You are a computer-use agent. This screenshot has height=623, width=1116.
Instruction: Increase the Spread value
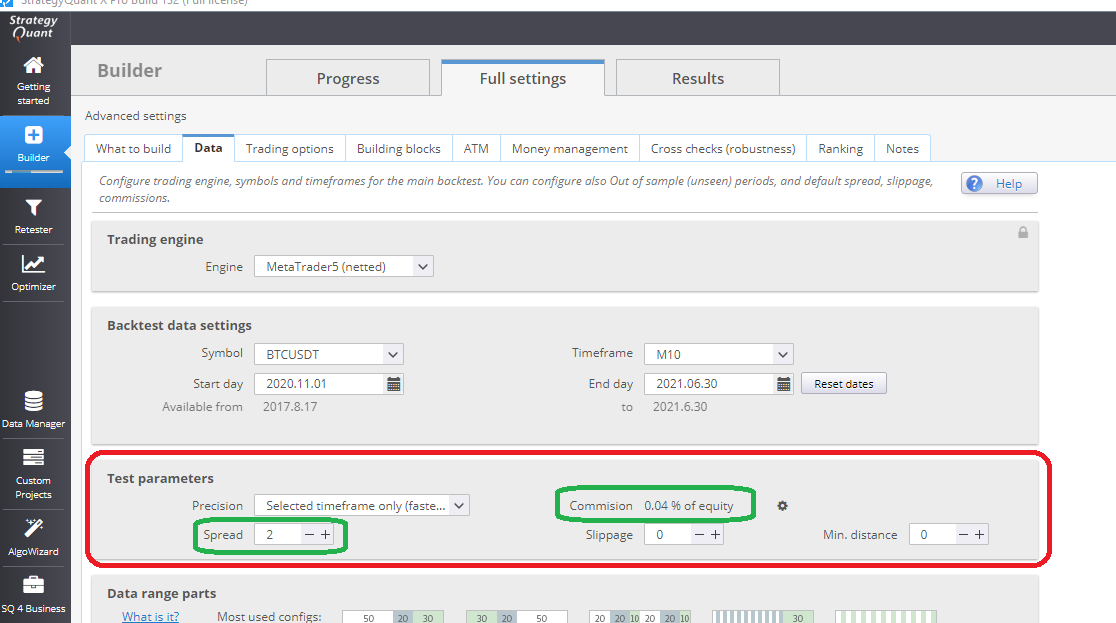(326, 535)
